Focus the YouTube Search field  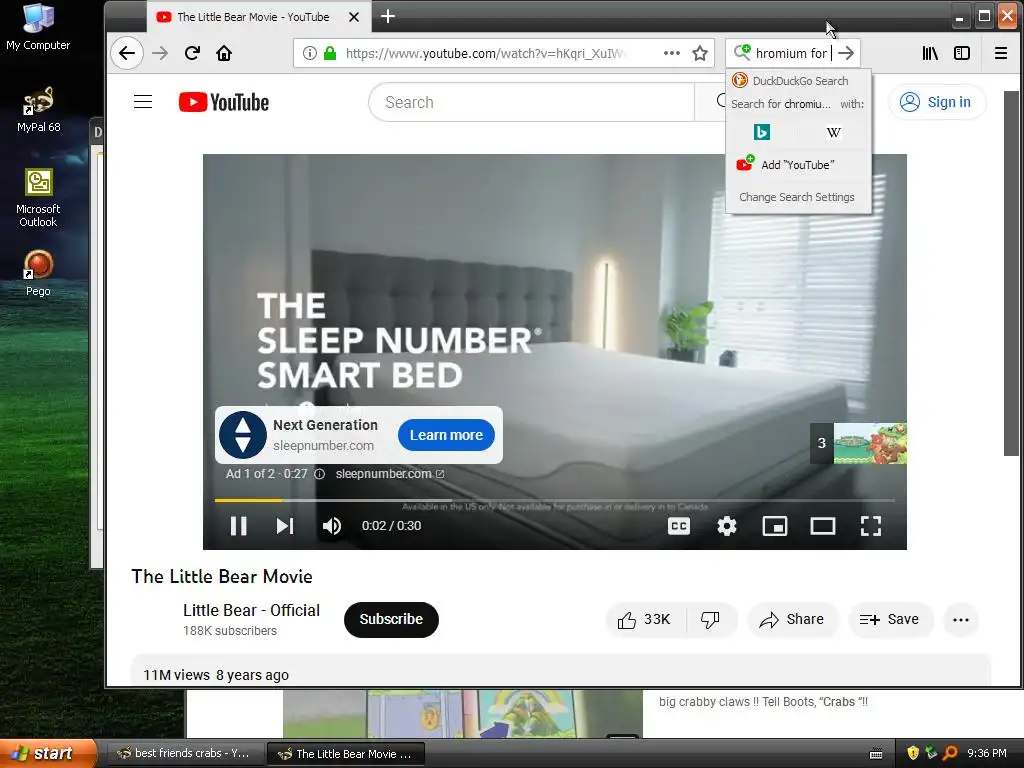tap(532, 102)
